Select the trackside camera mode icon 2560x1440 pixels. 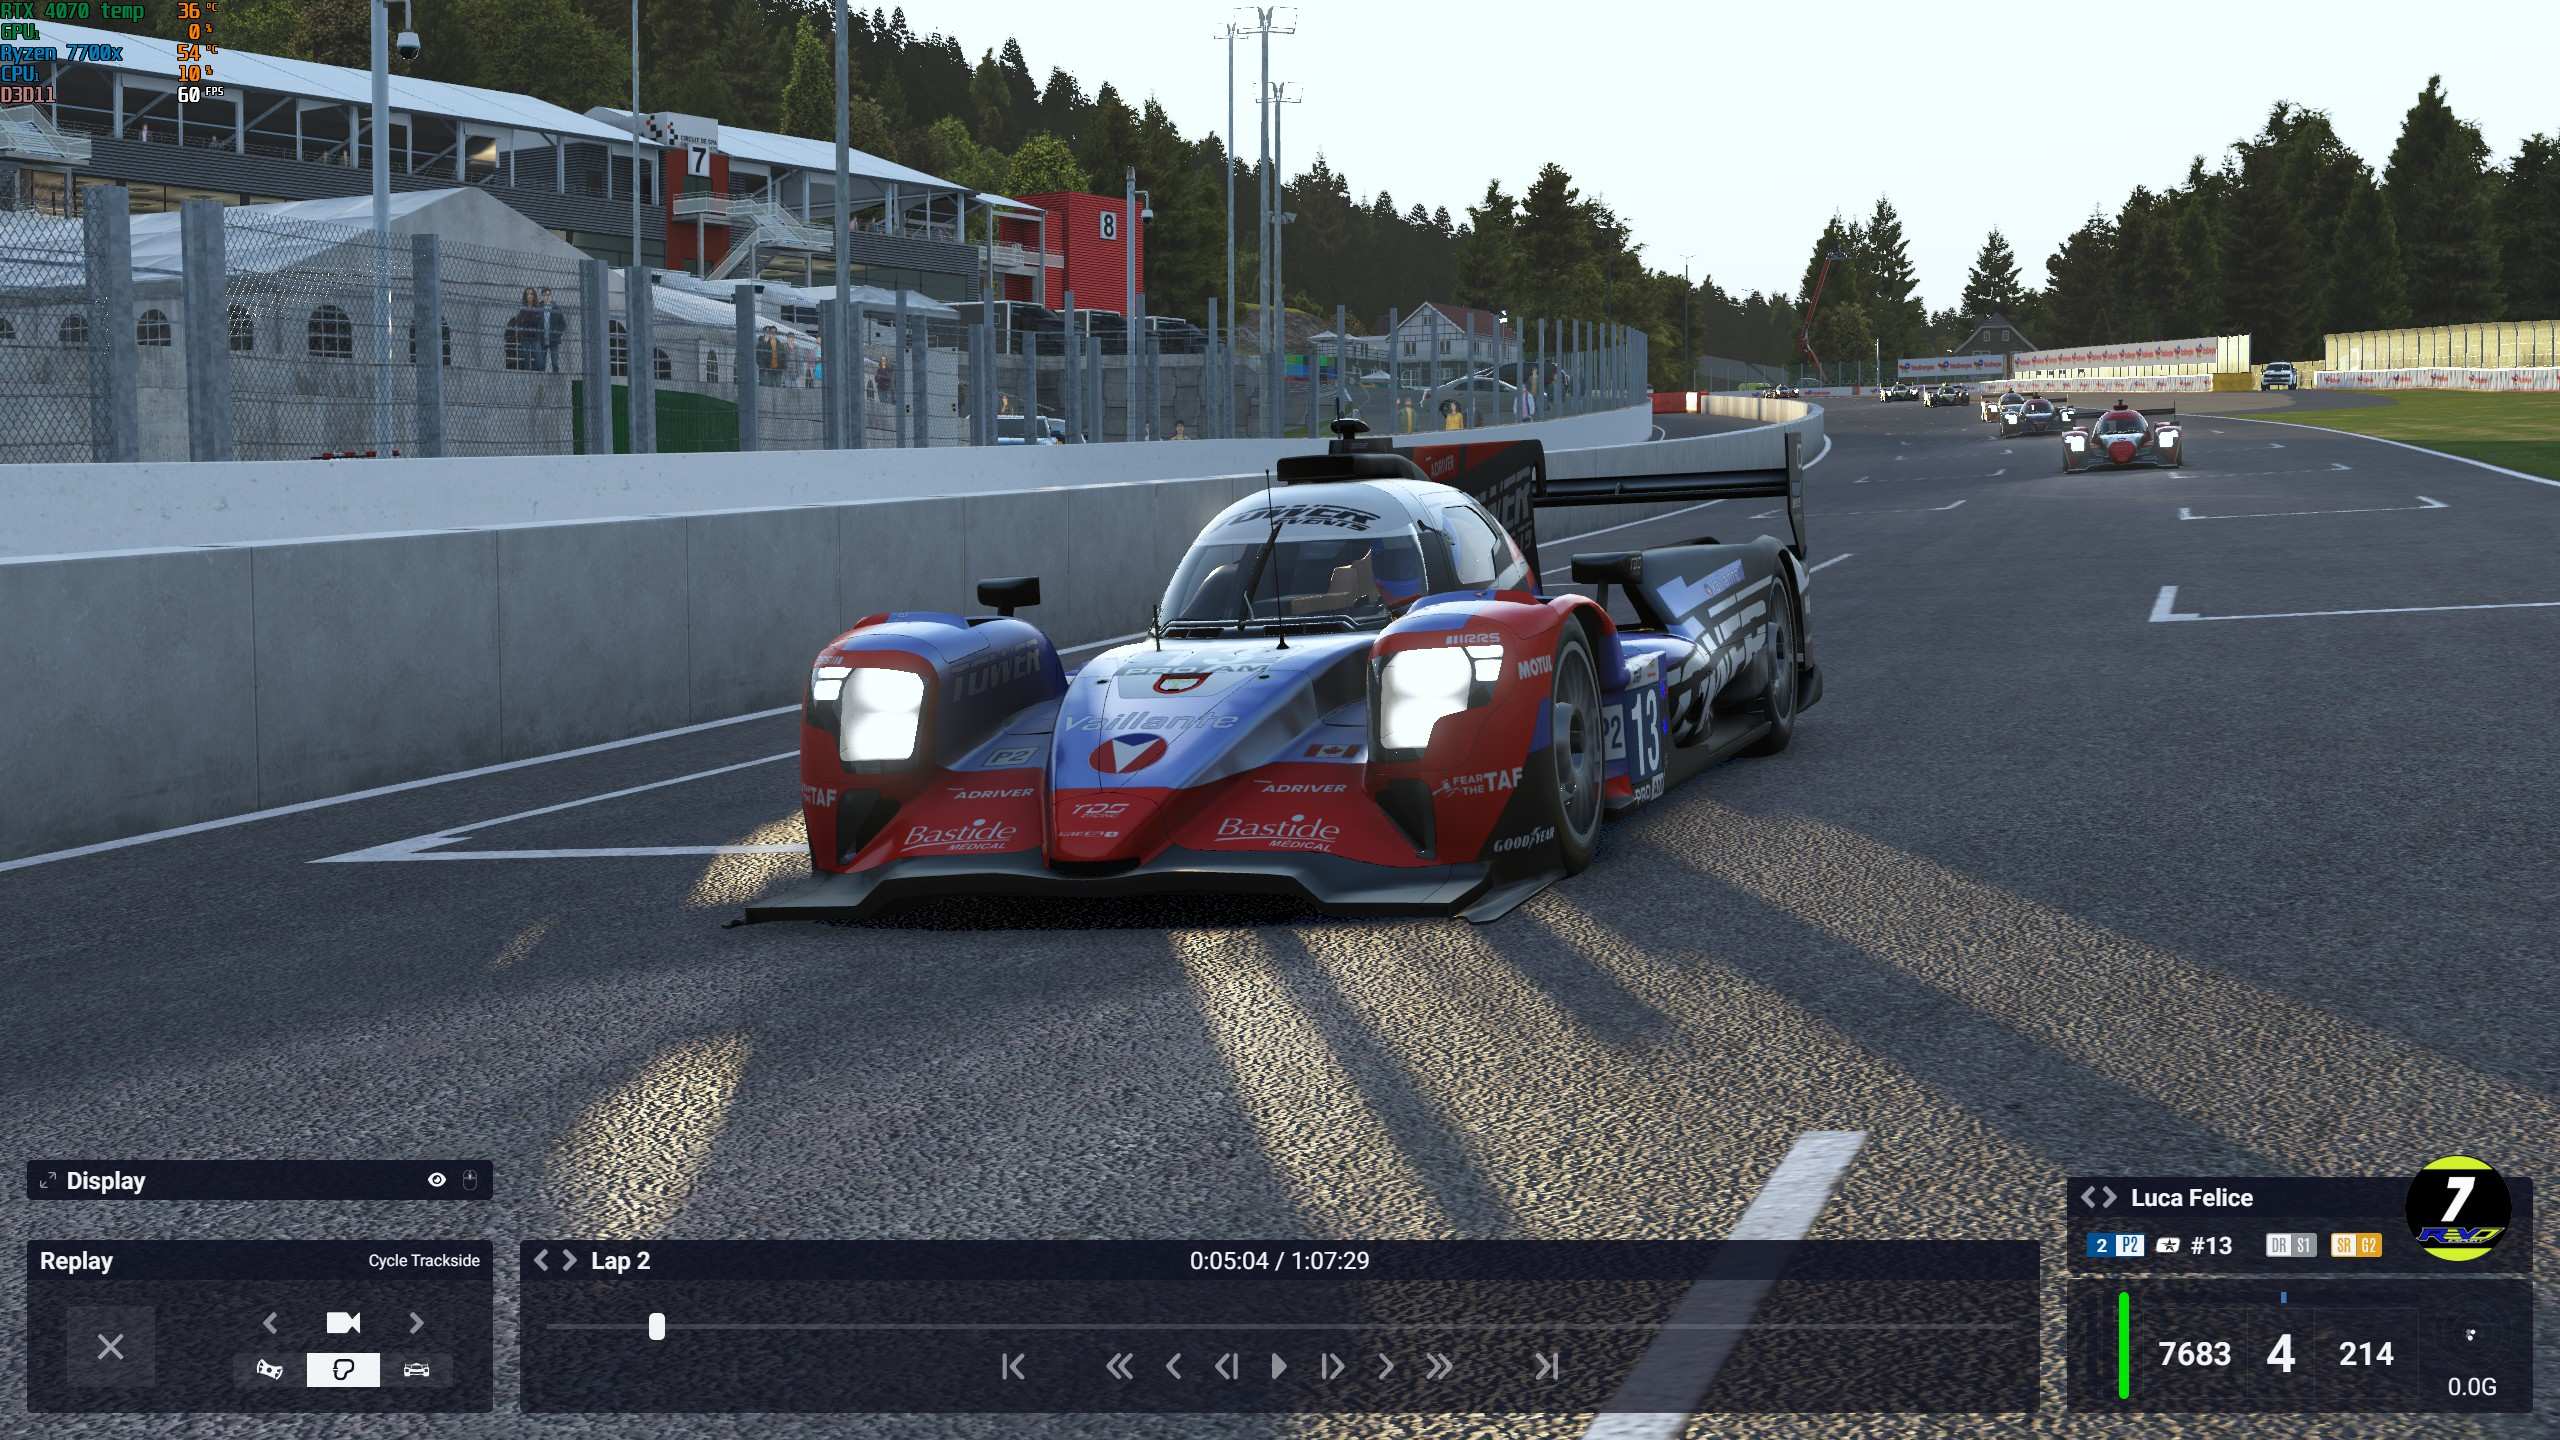343,1369
